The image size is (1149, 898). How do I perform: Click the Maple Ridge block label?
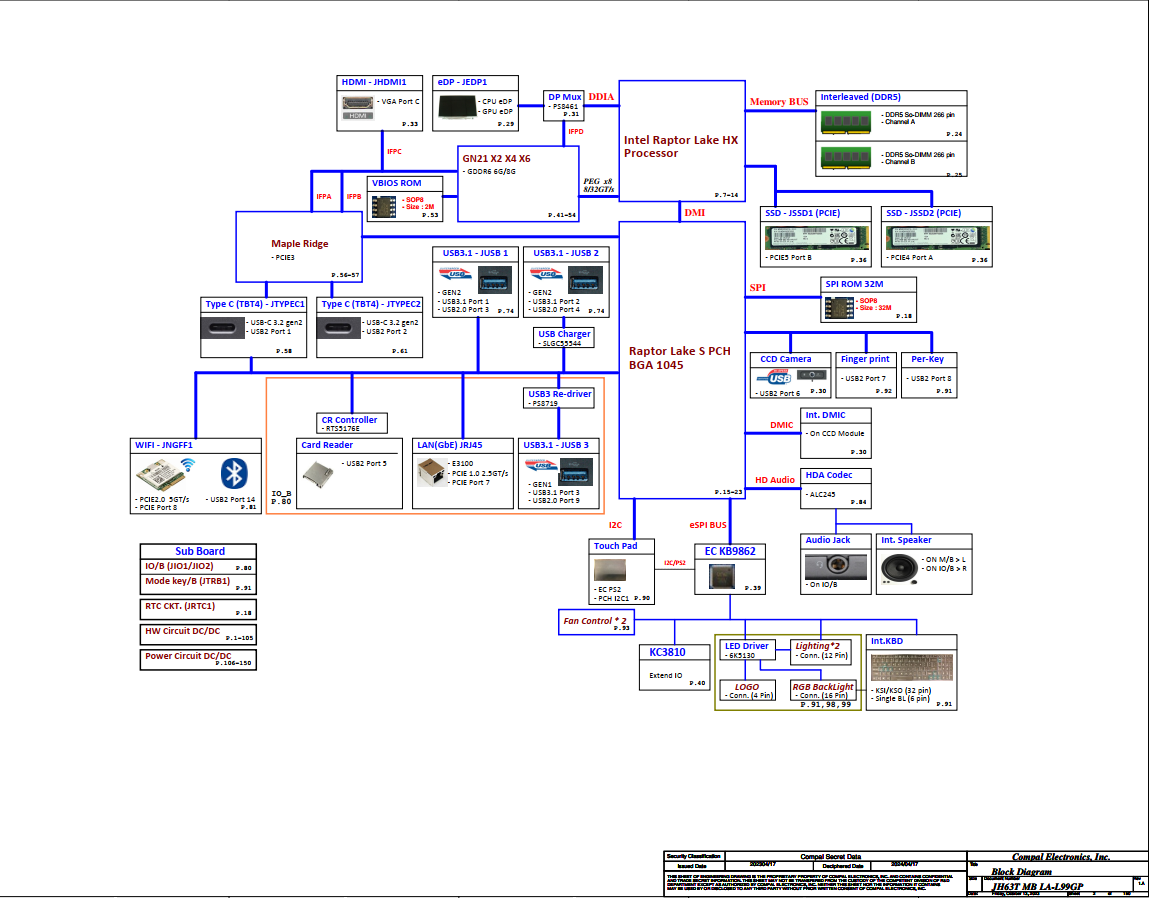[x=299, y=243]
